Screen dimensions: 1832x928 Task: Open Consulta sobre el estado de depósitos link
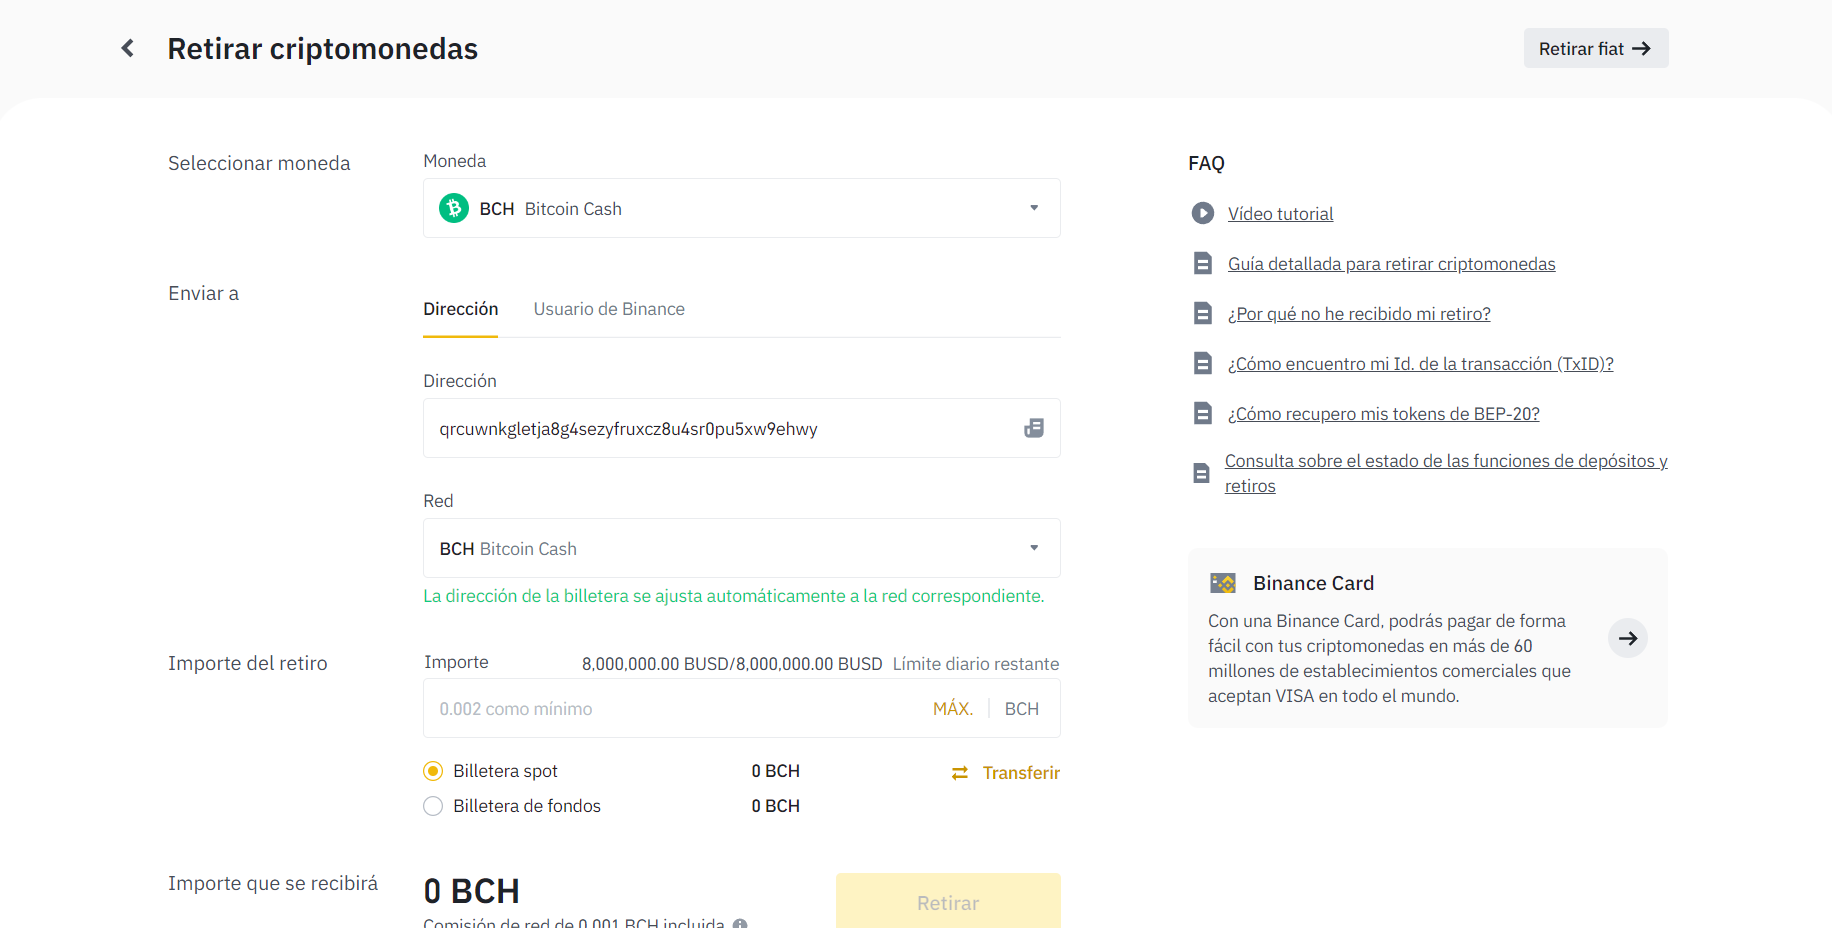click(1446, 473)
